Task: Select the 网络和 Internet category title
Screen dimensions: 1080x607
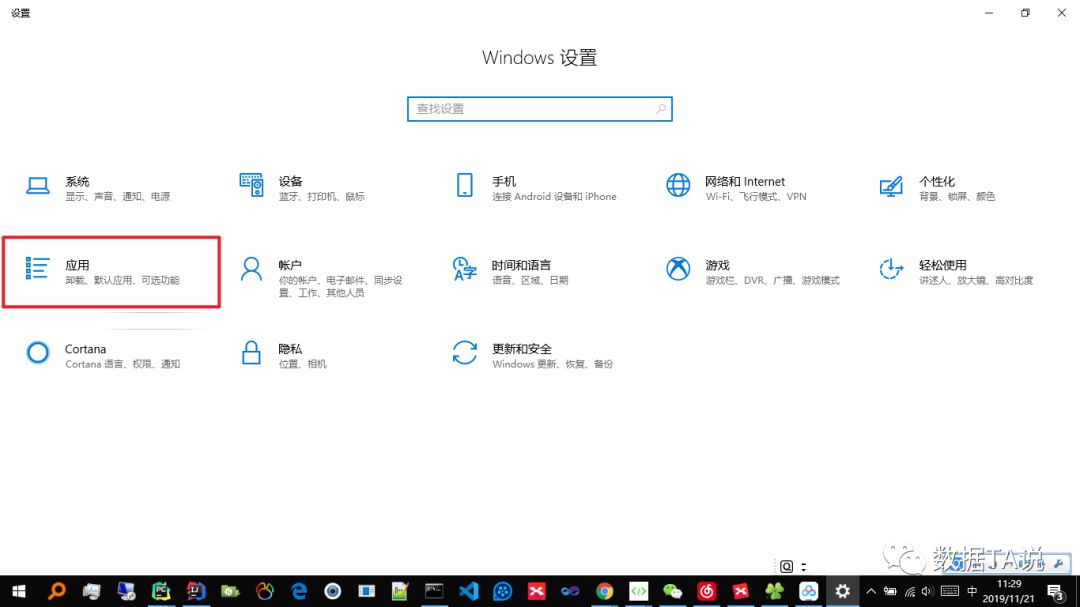Action: (745, 181)
